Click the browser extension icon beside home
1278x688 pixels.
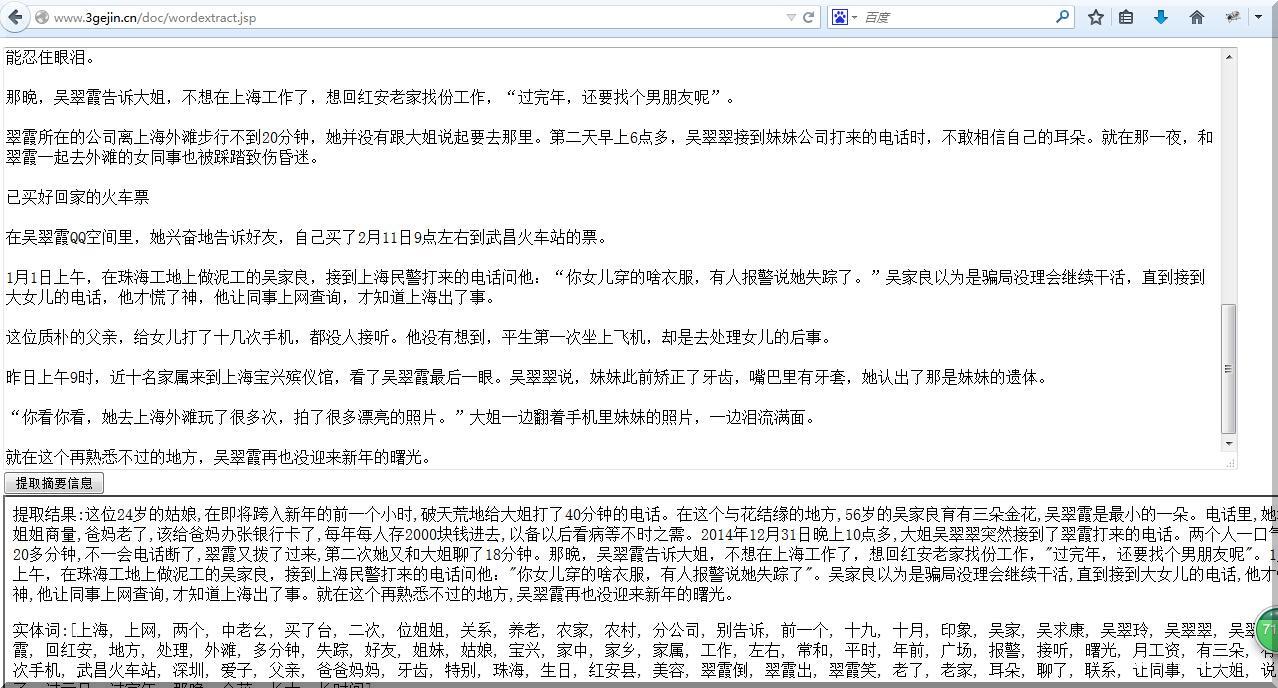(1232, 17)
